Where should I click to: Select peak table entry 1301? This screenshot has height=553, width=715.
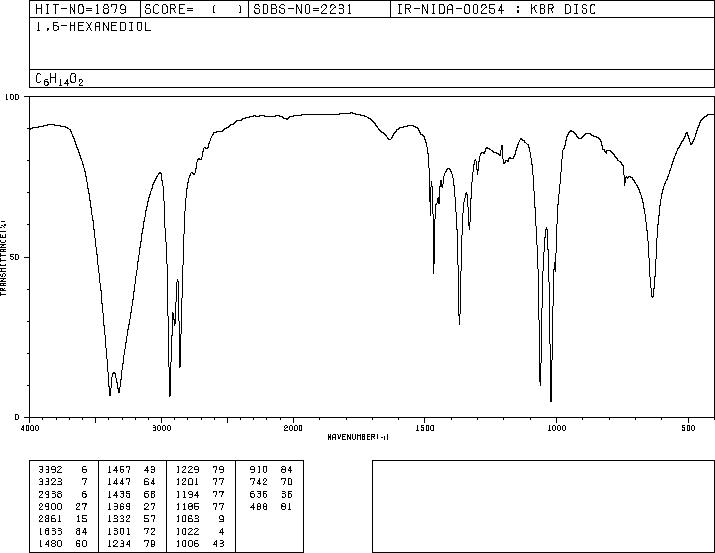point(119,531)
